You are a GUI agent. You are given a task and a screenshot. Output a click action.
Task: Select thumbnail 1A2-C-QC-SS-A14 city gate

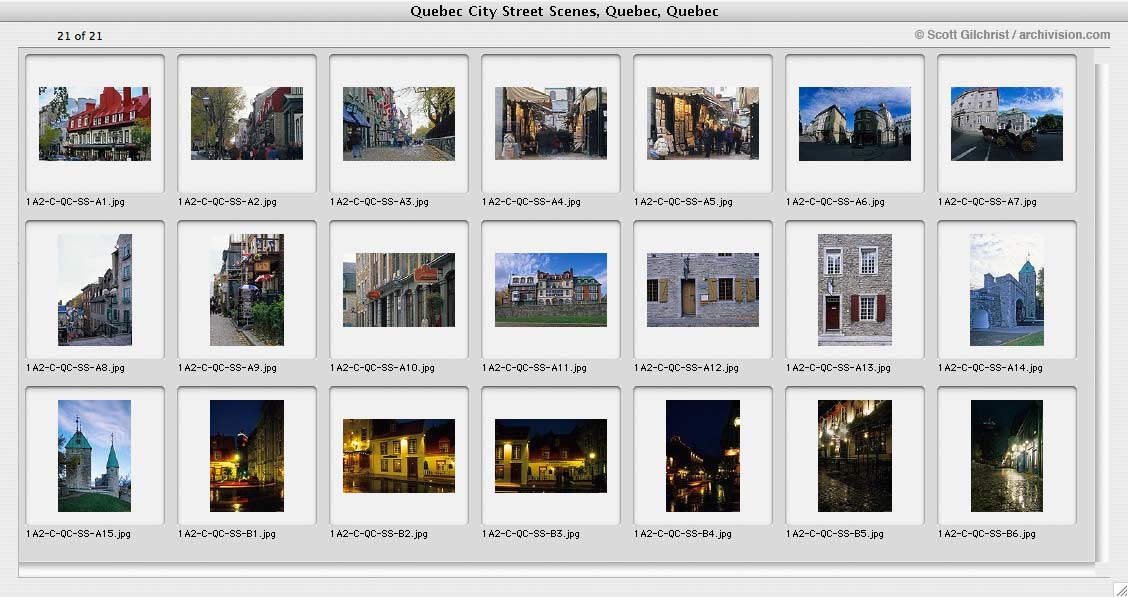pos(1007,290)
